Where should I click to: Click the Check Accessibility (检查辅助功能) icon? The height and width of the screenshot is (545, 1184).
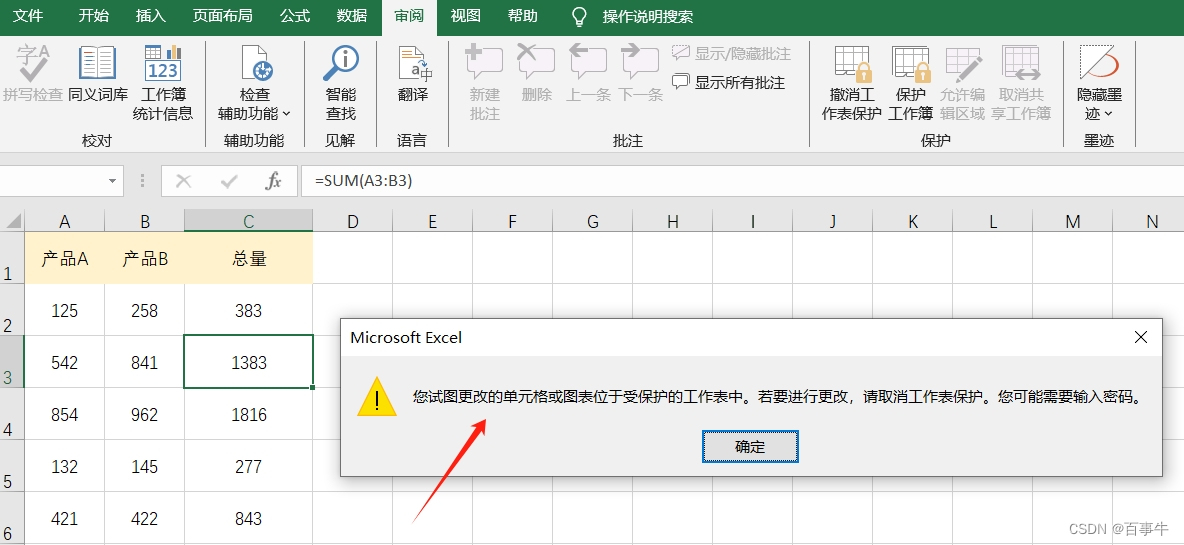click(255, 63)
